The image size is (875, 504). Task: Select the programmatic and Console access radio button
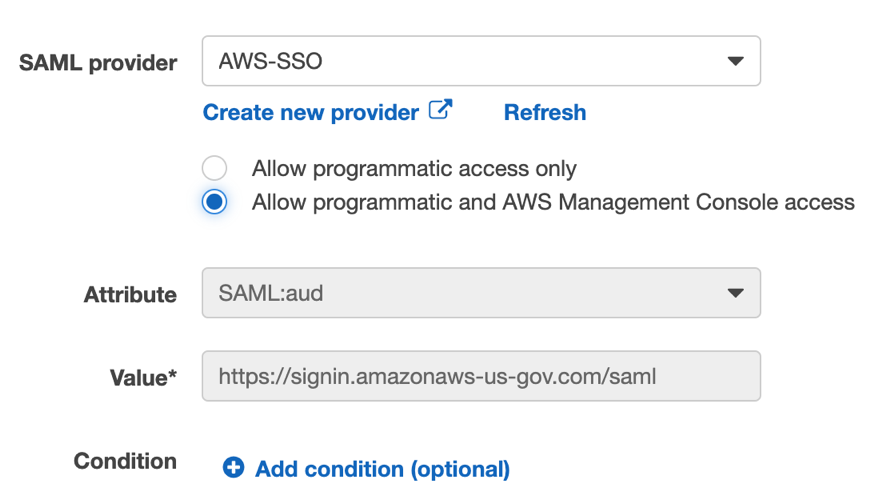[x=214, y=202]
